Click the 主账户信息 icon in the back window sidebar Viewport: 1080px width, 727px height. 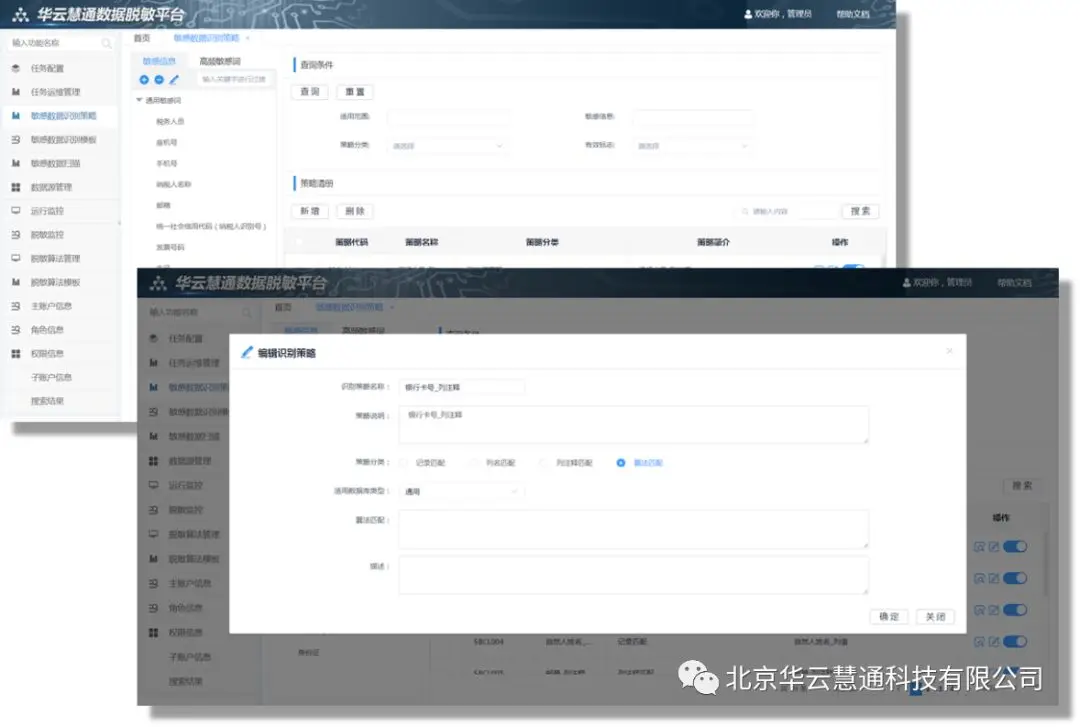(16, 306)
